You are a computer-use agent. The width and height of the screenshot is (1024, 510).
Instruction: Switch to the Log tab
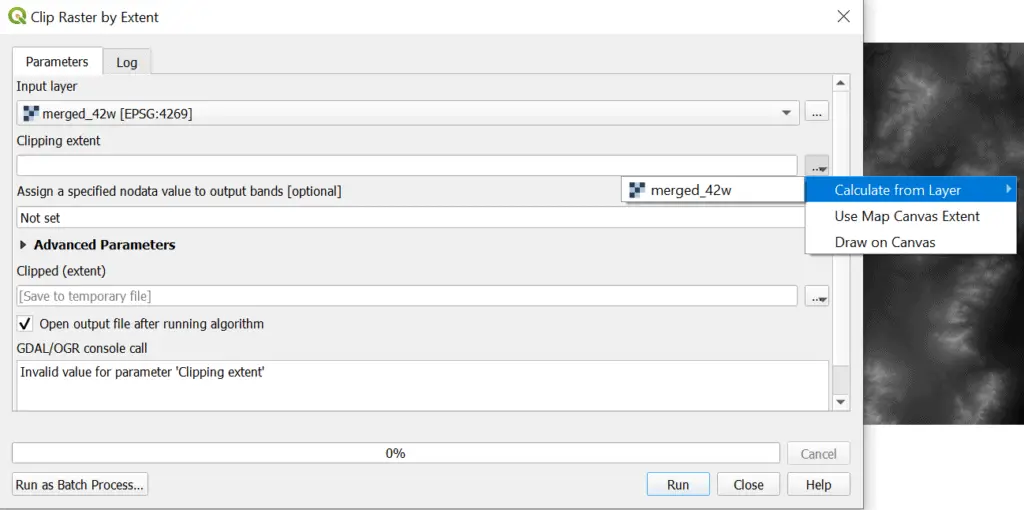pyautogui.click(x=127, y=63)
